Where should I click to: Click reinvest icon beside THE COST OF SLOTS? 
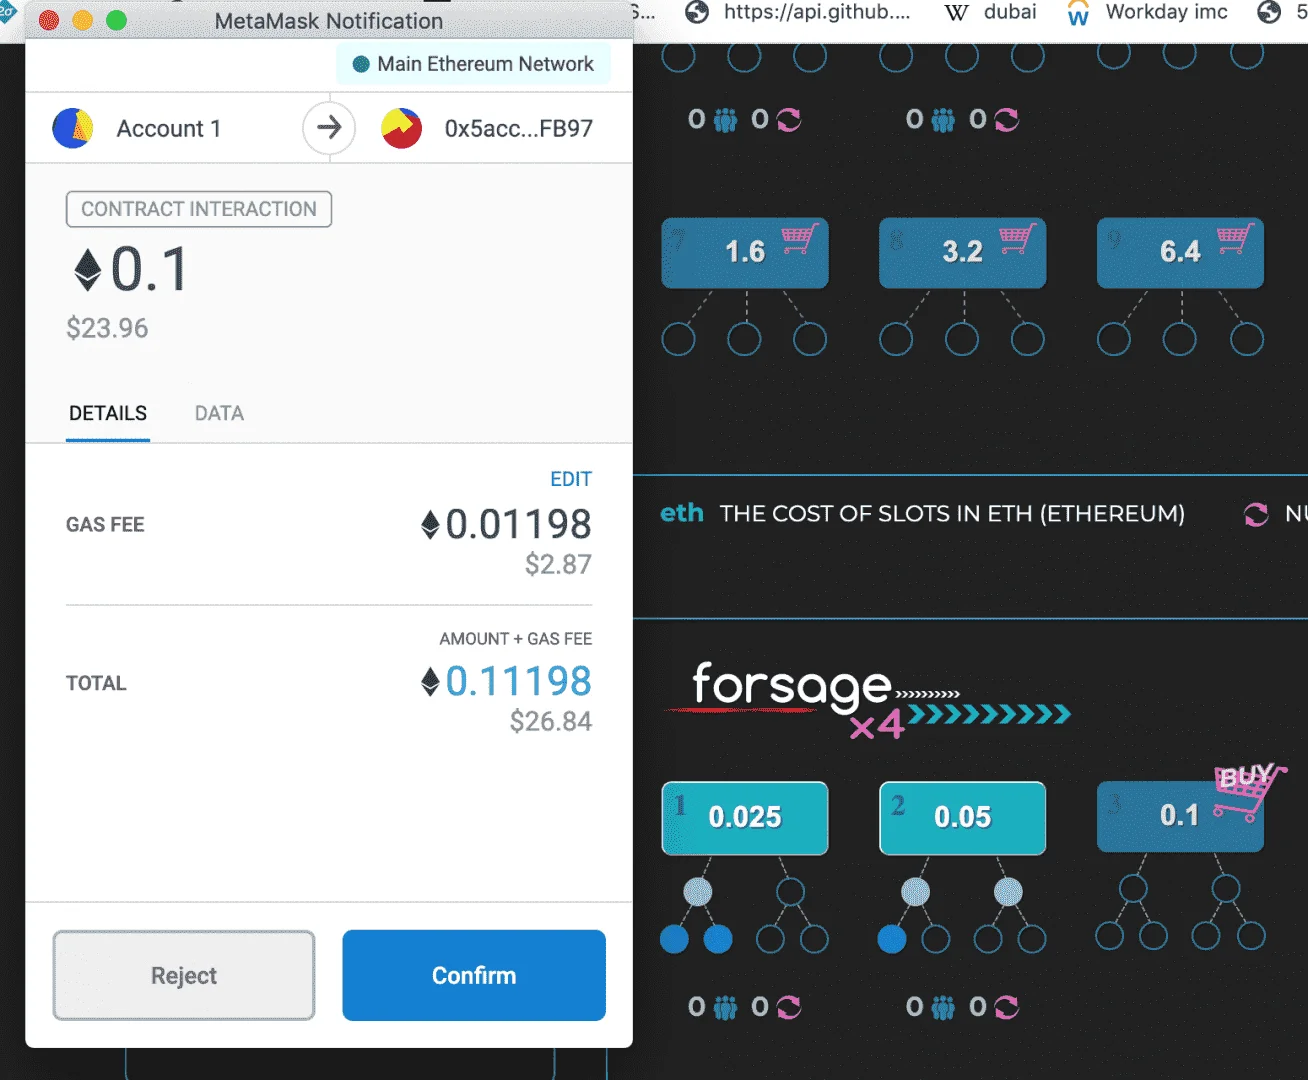1256,514
